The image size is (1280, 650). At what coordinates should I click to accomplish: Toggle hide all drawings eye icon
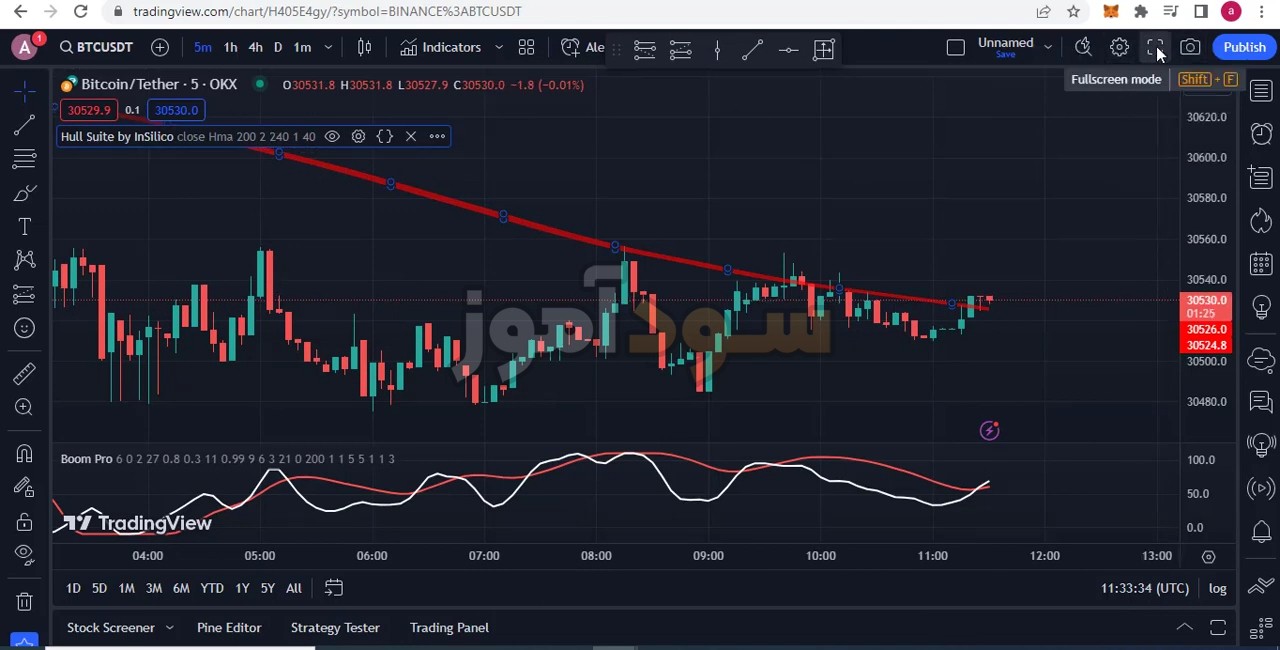pyautogui.click(x=25, y=555)
